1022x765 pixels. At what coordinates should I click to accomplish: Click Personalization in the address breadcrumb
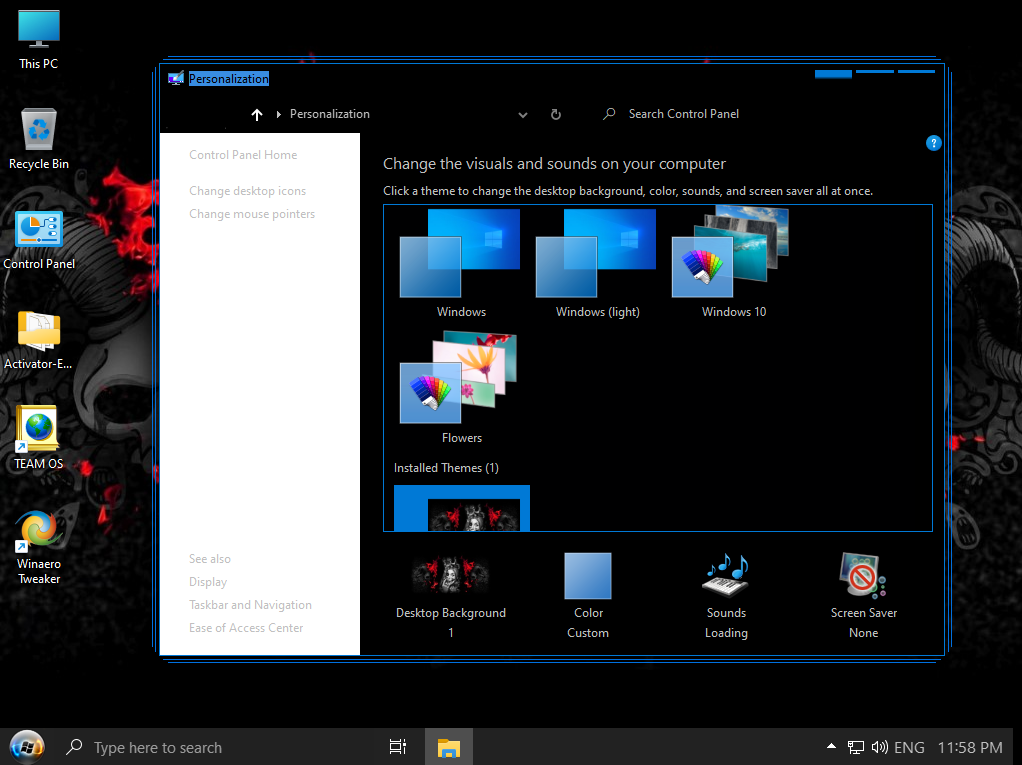(x=330, y=114)
